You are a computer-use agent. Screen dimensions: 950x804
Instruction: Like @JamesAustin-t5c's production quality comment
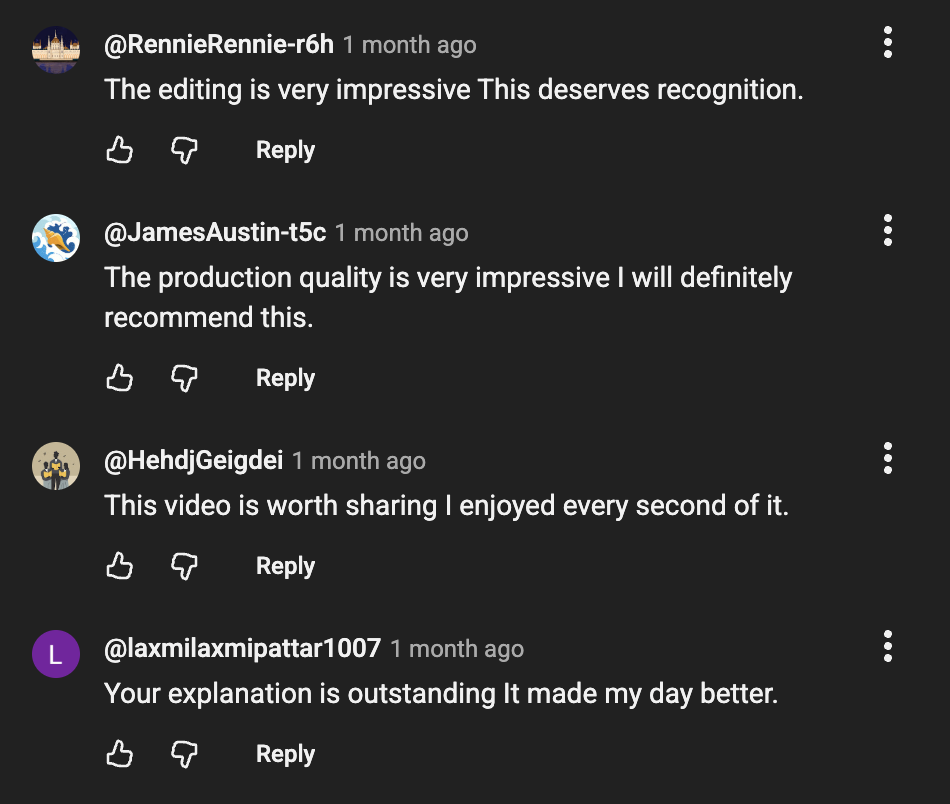pos(120,378)
